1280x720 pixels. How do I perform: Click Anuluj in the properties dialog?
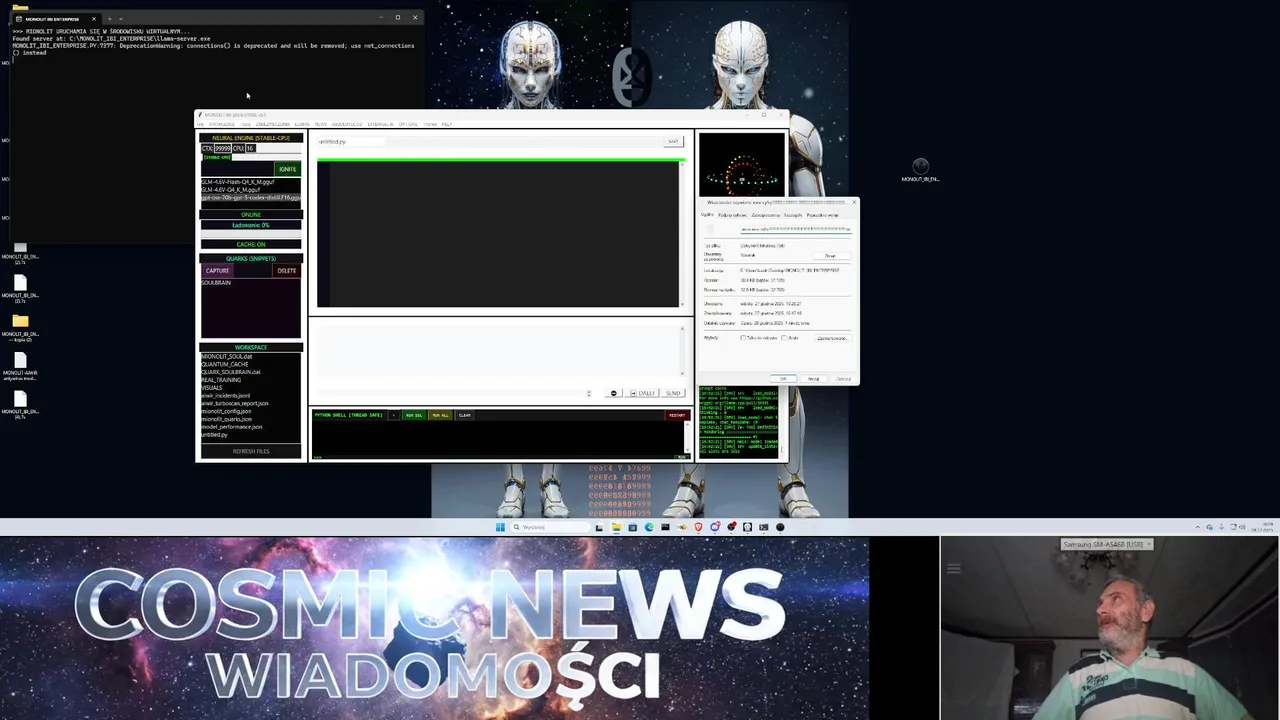pos(813,379)
